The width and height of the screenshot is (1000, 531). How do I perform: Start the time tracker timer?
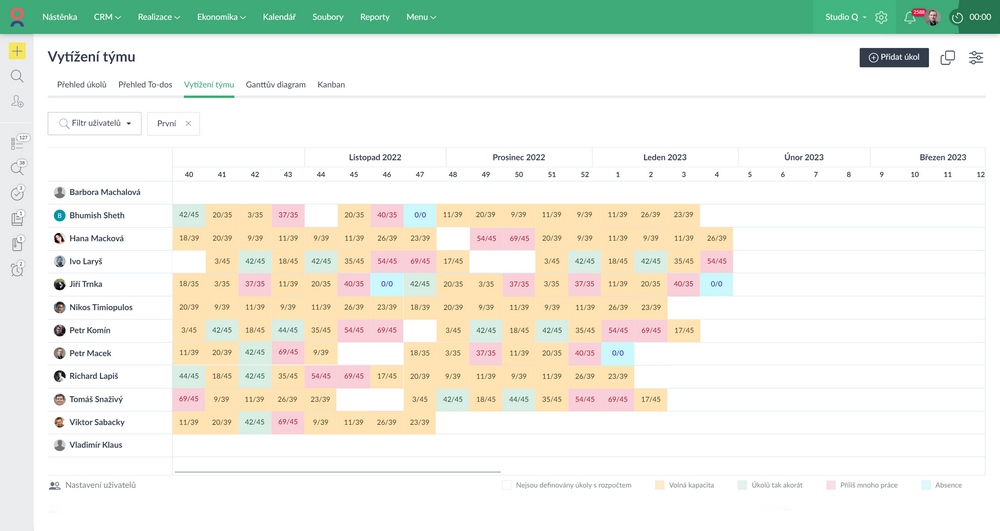pos(957,17)
